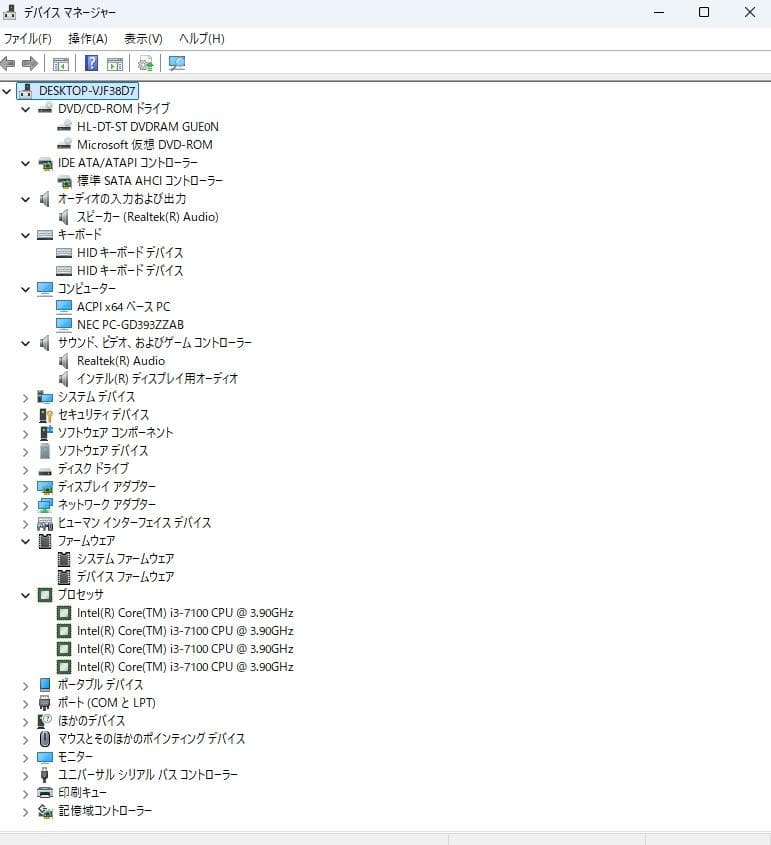This screenshot has height=845, width=771.
Task: Minimize the デバイス マネージャー window
Action: point(659,12)
